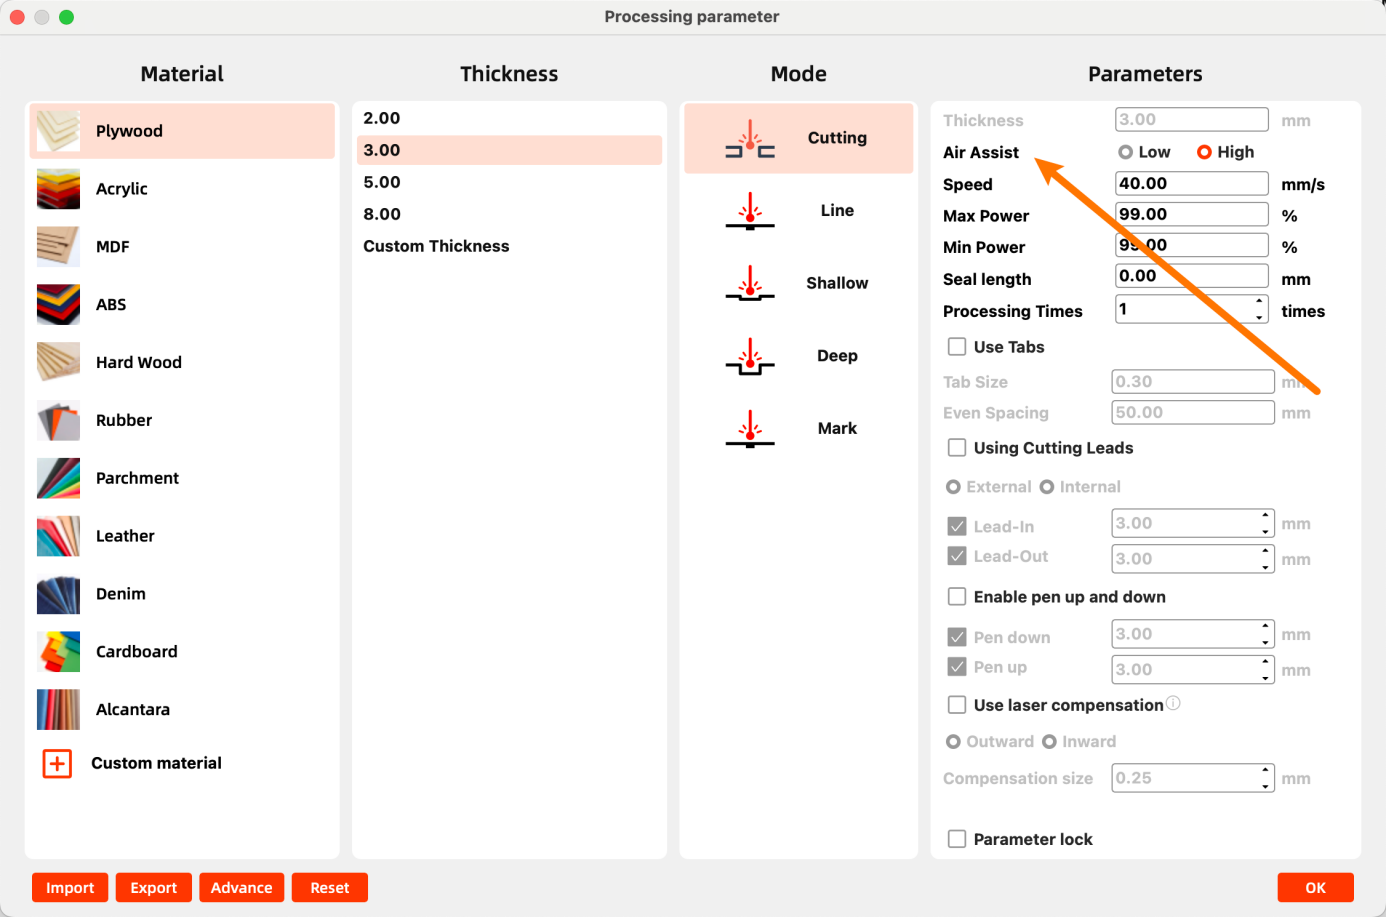Image resolution: width=1386 pixels, height=917 pixels.
Task: Select the Mark mode icon
Action: (749, 429)
